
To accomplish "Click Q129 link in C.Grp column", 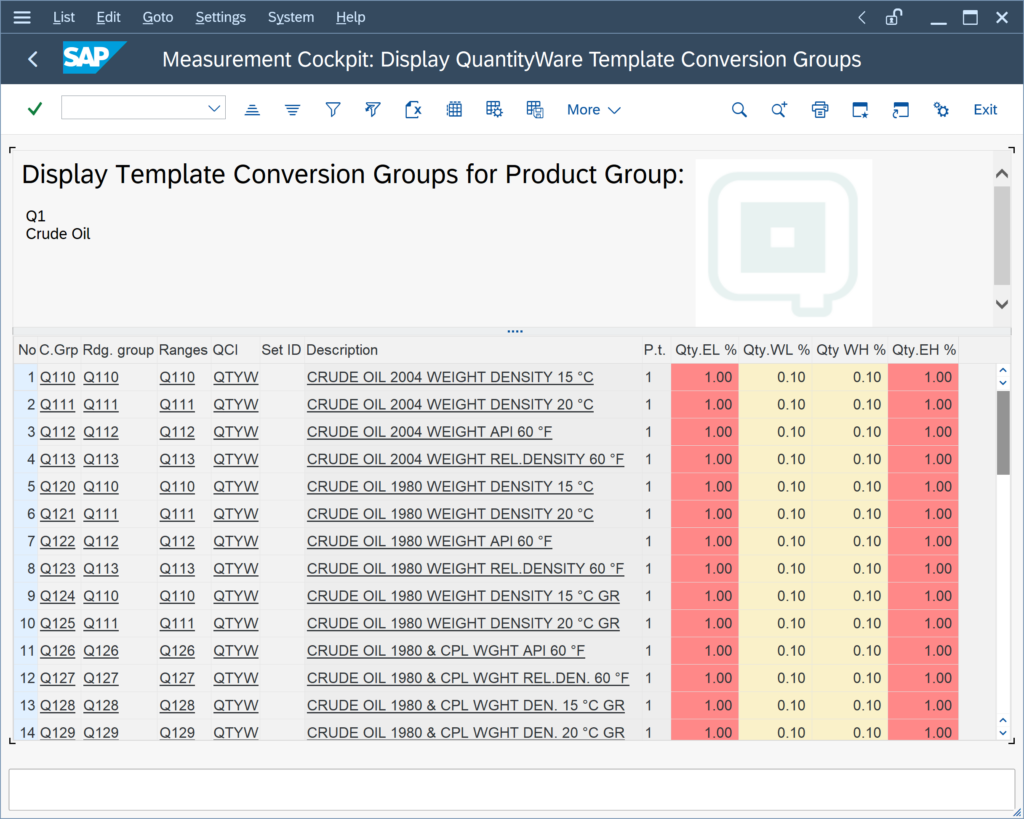I will [57, 733].
